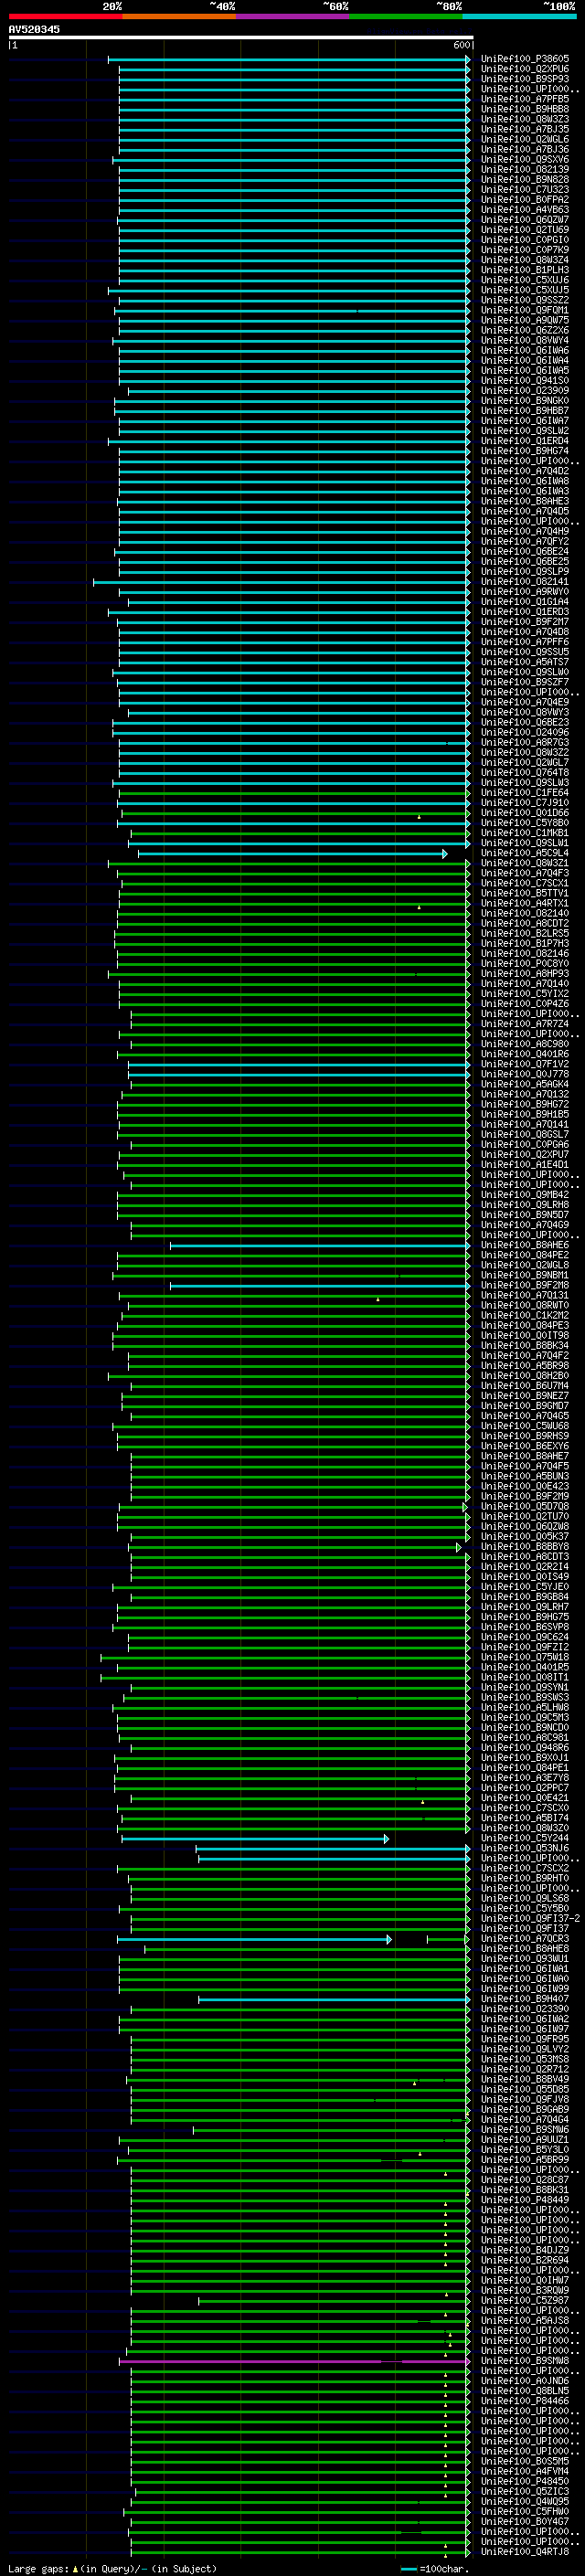This screenshot has width=585, height=2576.
Task: Select the UniRef100_O23390 label
Action: pos(525,2010)
